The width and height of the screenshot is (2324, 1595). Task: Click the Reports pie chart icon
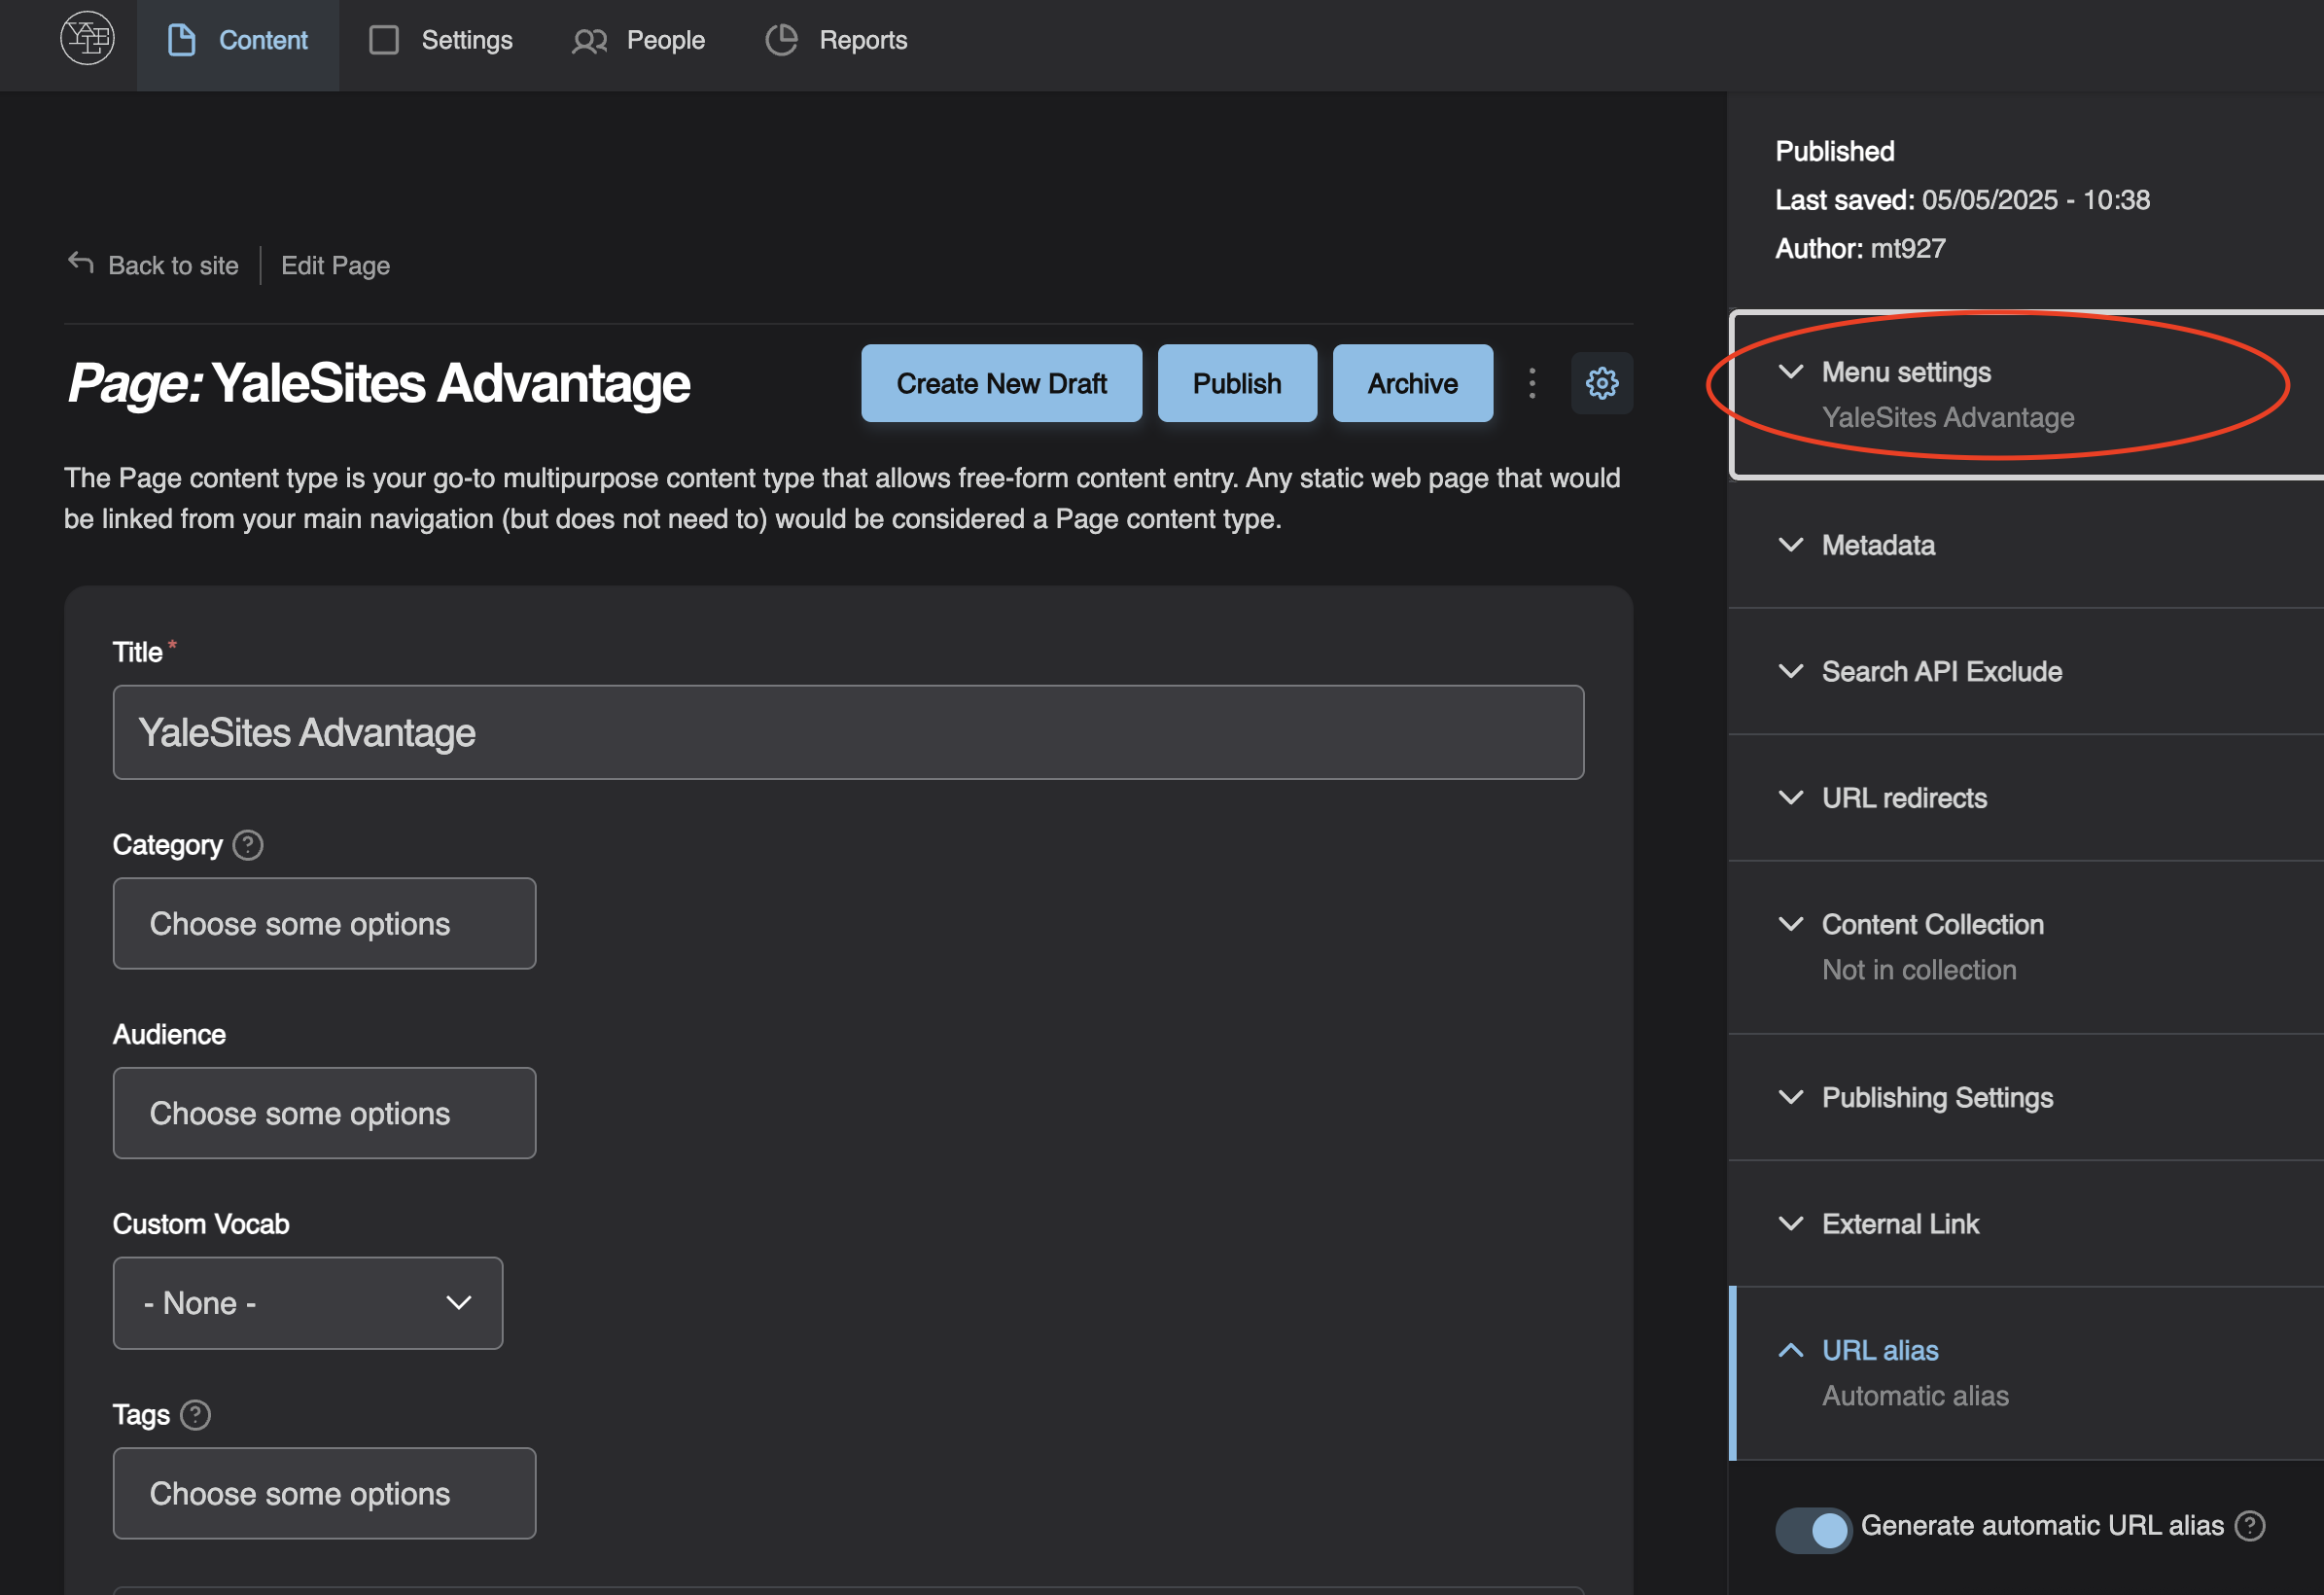tap(781, 40)
